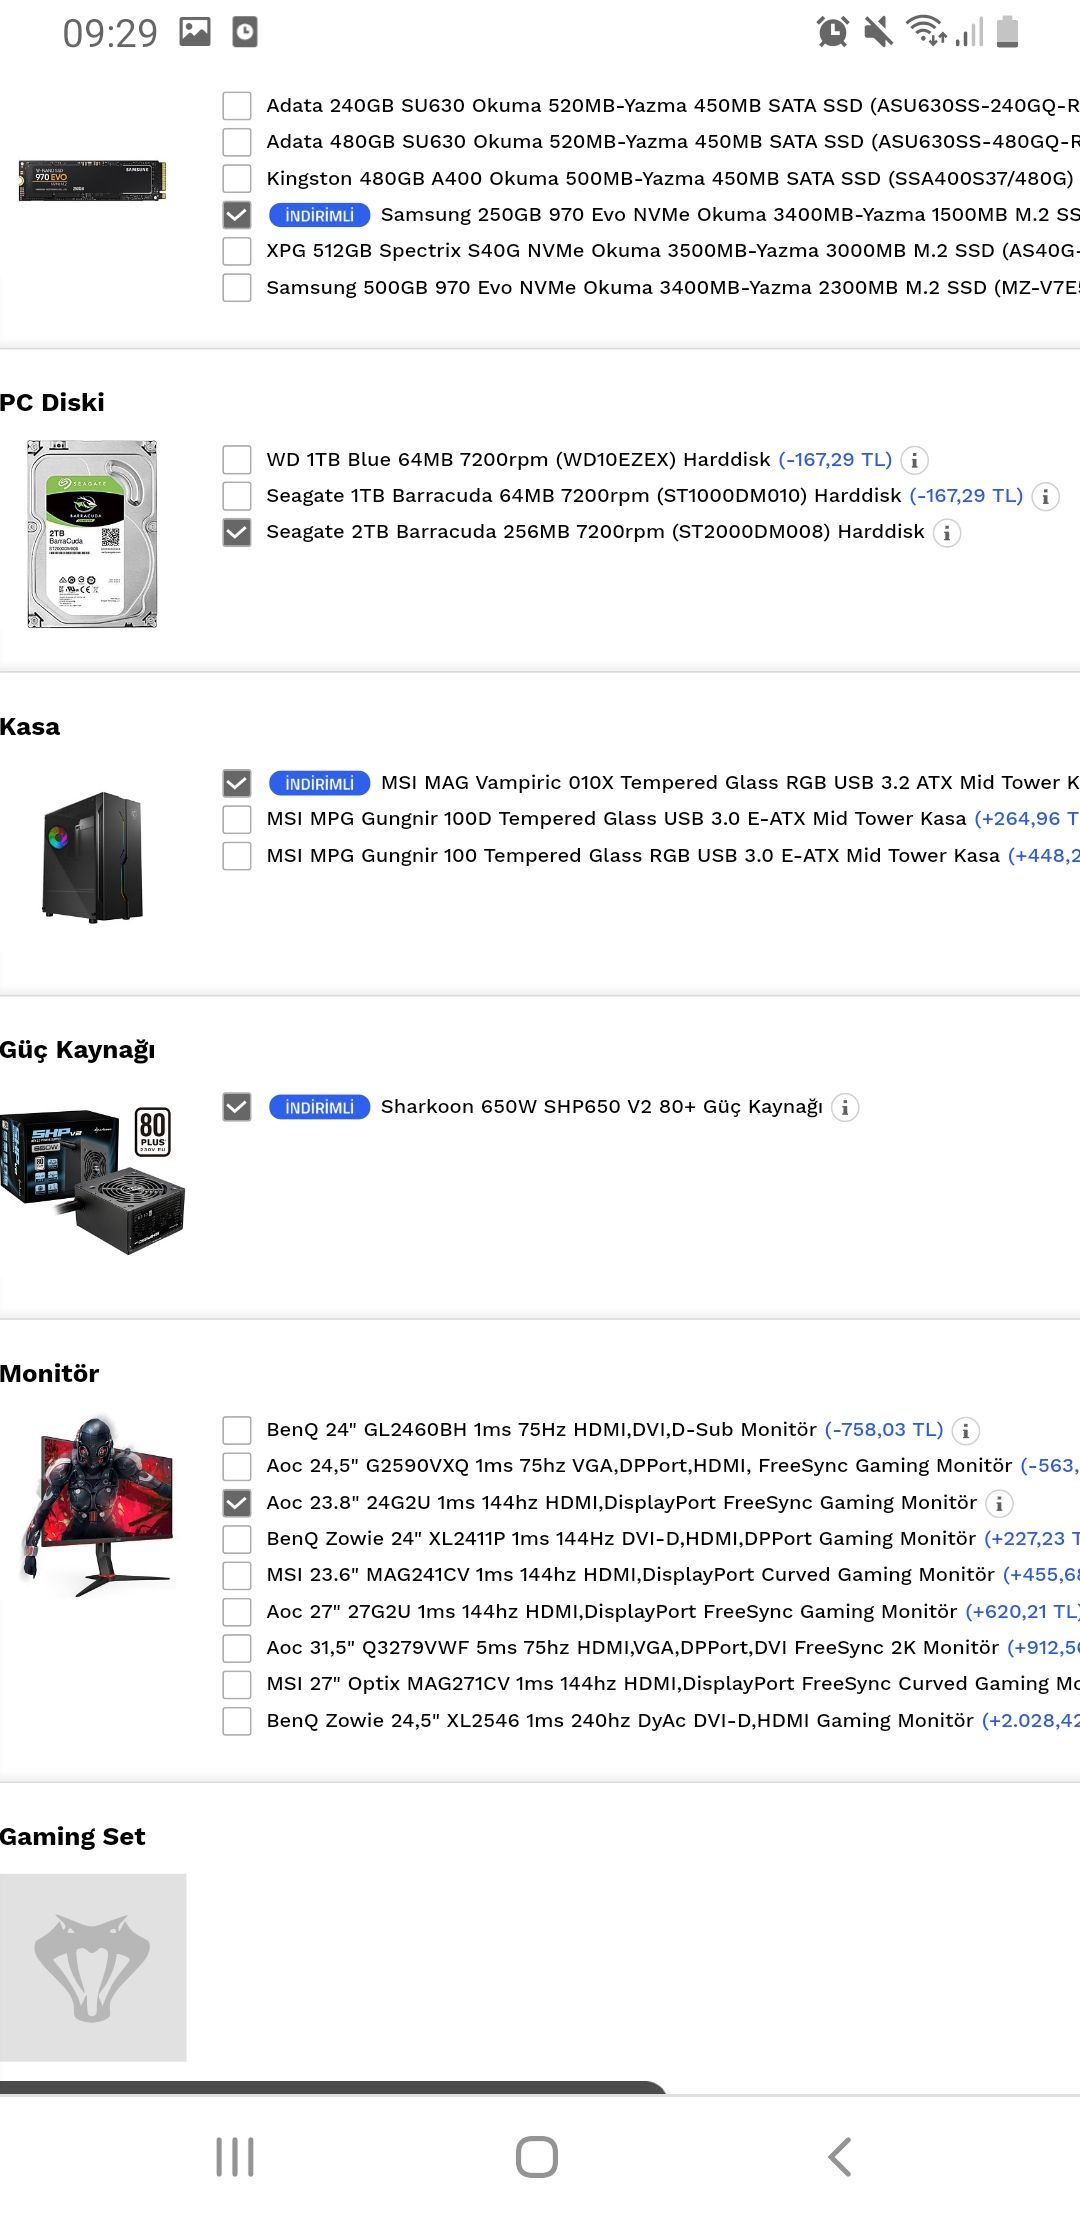The height and width of the screenshot is (2220, 1080).
Task: Check Kingston 480GB A400 SSD option
Action: pos(237,179)
